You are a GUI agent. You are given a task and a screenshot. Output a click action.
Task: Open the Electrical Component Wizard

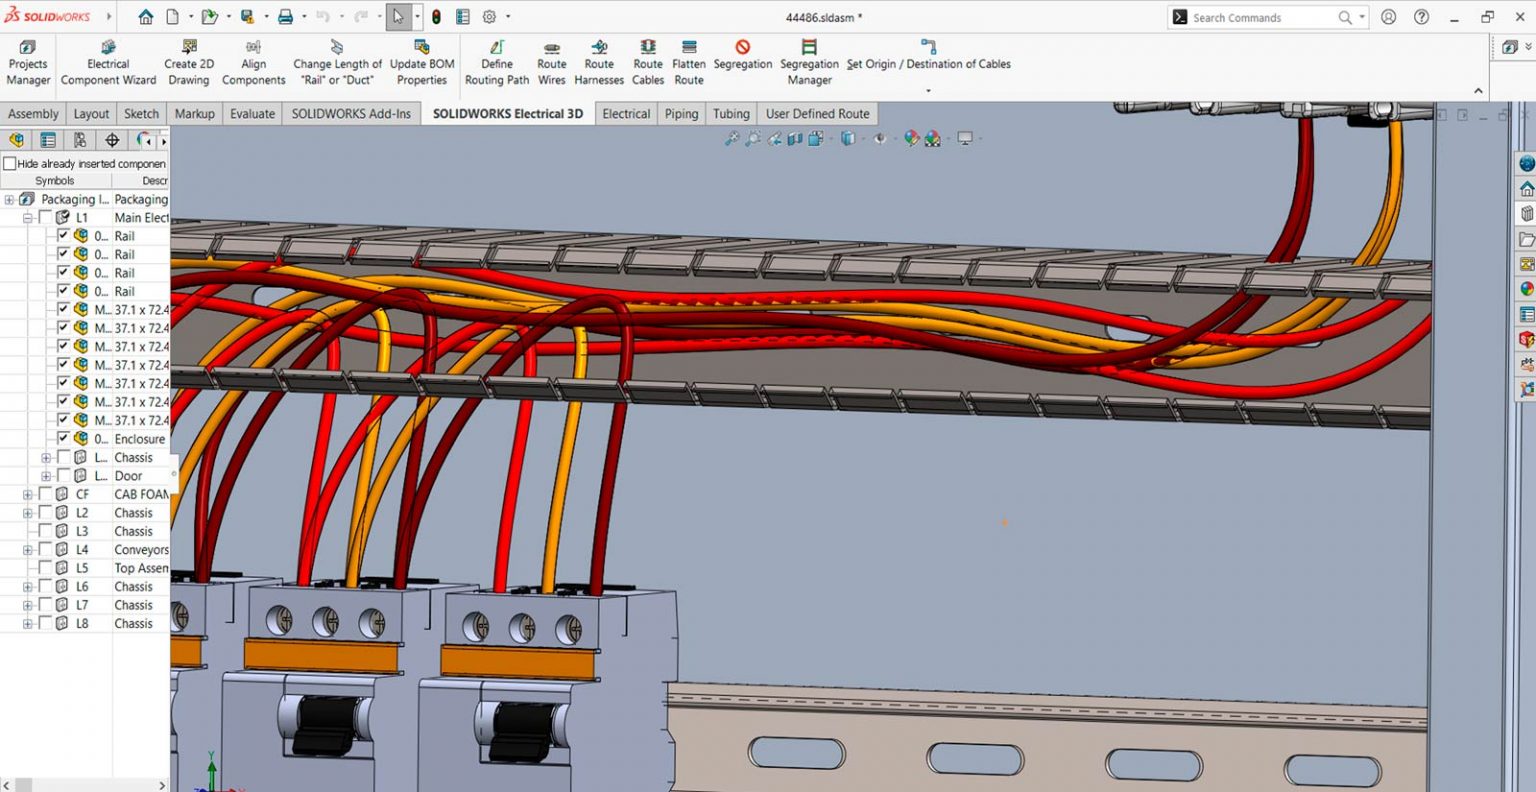[x=108, y=63]
